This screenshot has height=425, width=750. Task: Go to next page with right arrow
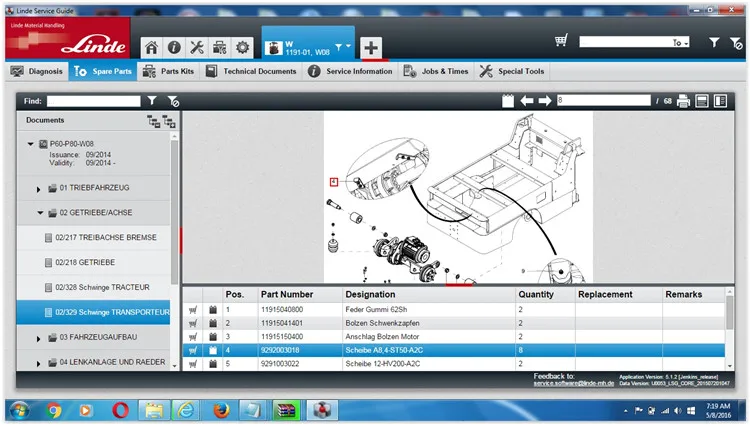click(545, 101)
